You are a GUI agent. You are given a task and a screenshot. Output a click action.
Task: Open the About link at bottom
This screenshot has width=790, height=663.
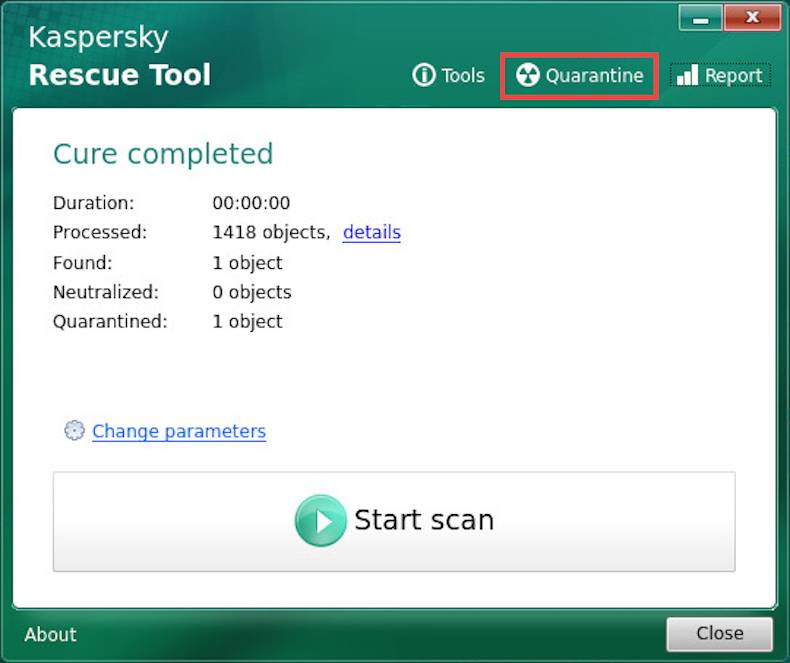click(50, 635)
